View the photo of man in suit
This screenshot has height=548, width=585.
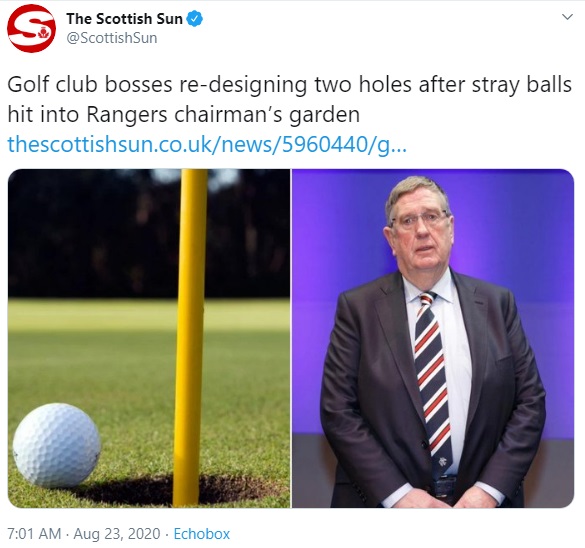[x=433, y=338]
